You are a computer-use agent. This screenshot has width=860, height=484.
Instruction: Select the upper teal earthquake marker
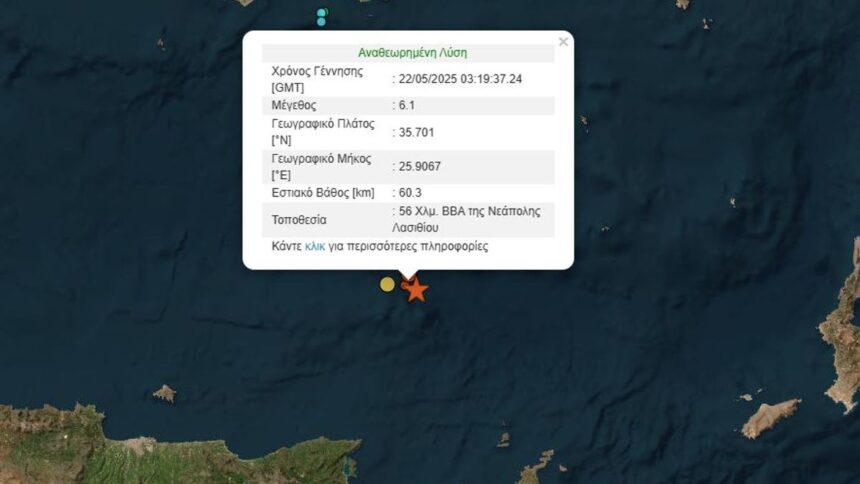[x=322, y=13]
